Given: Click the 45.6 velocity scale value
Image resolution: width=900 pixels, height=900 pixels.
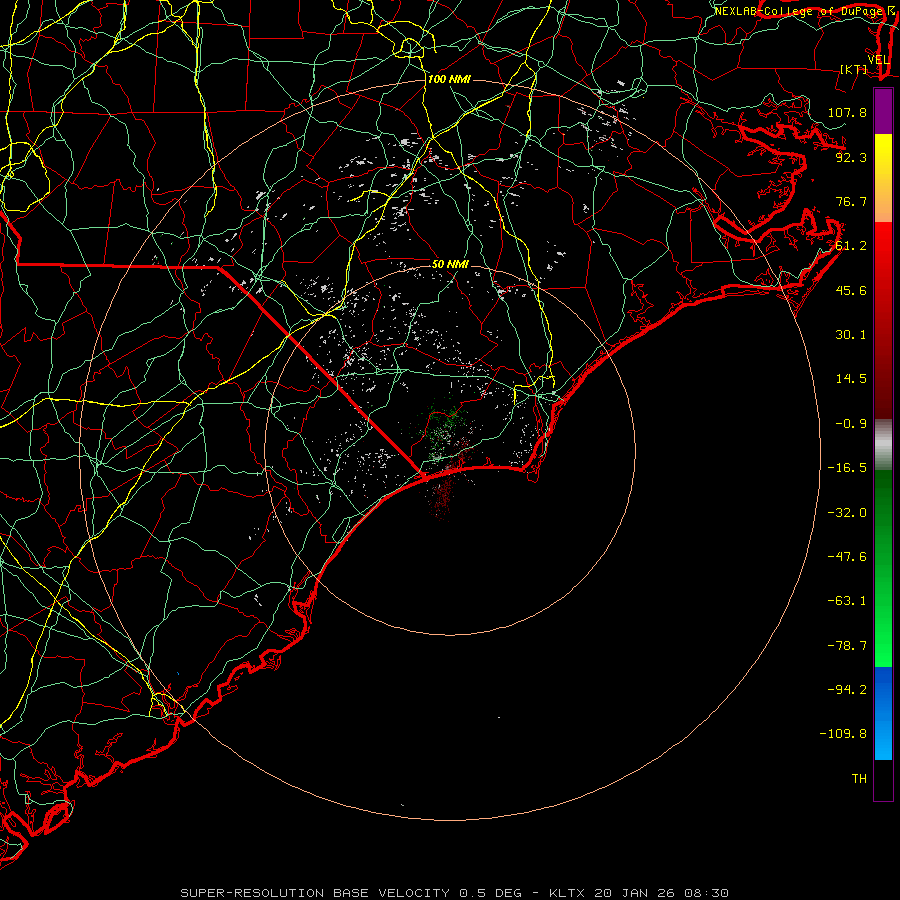Looking at the screenshot, I should [x=851, y=290].
